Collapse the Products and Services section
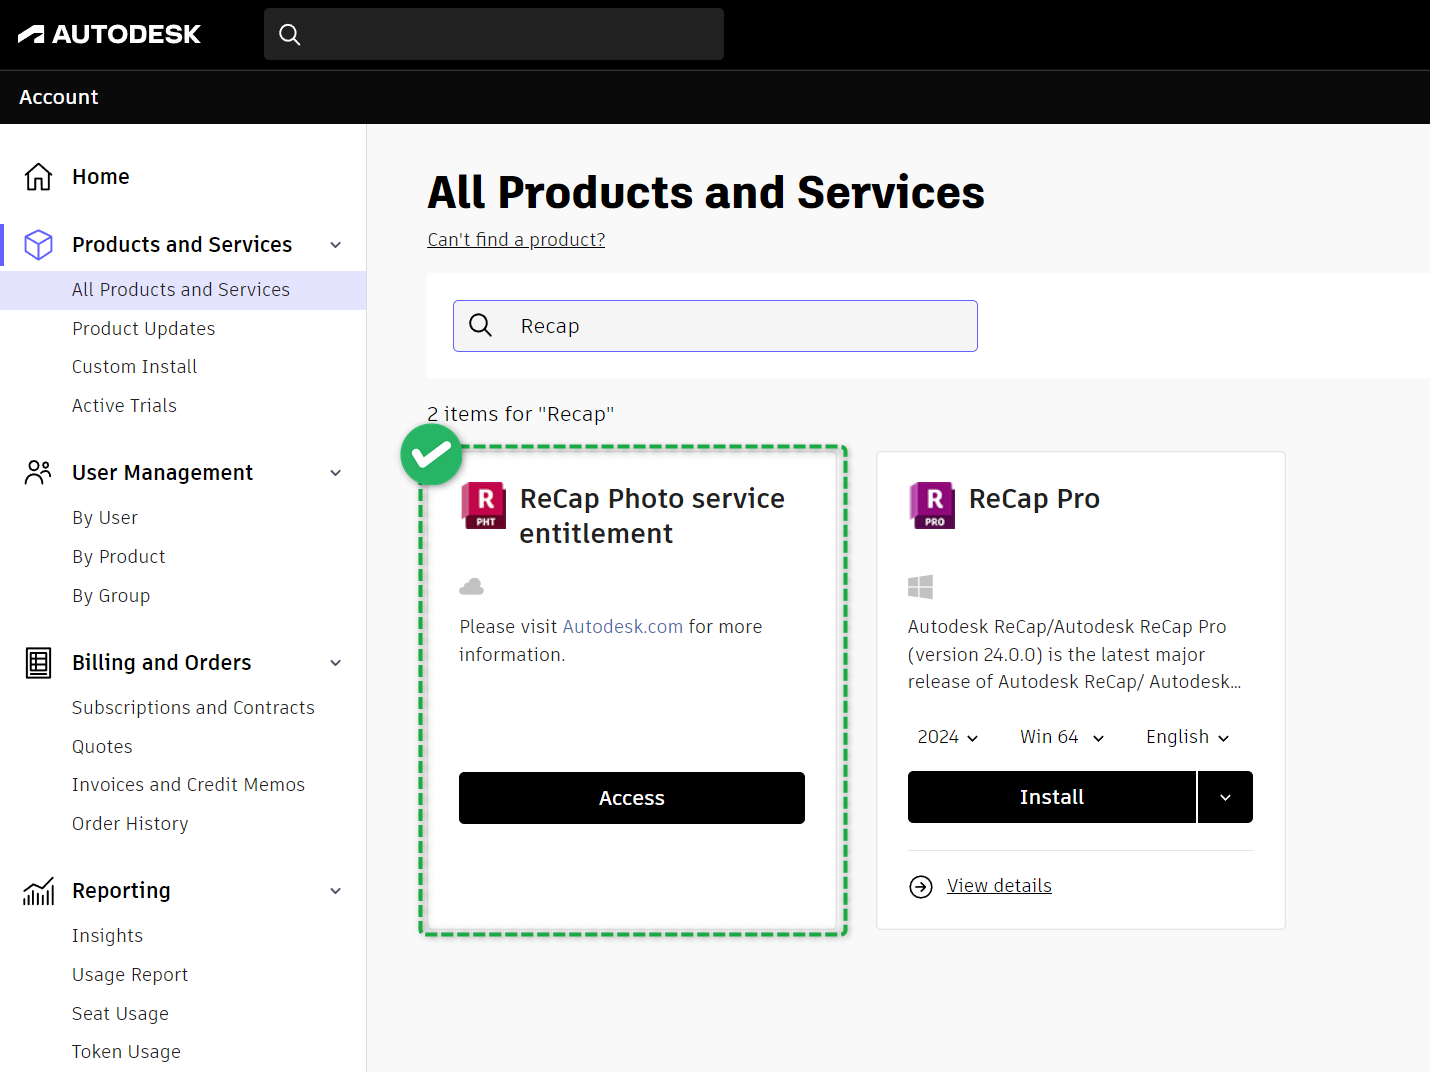Viewport: 1430px width, 1072px height. (x=336, y=245)
